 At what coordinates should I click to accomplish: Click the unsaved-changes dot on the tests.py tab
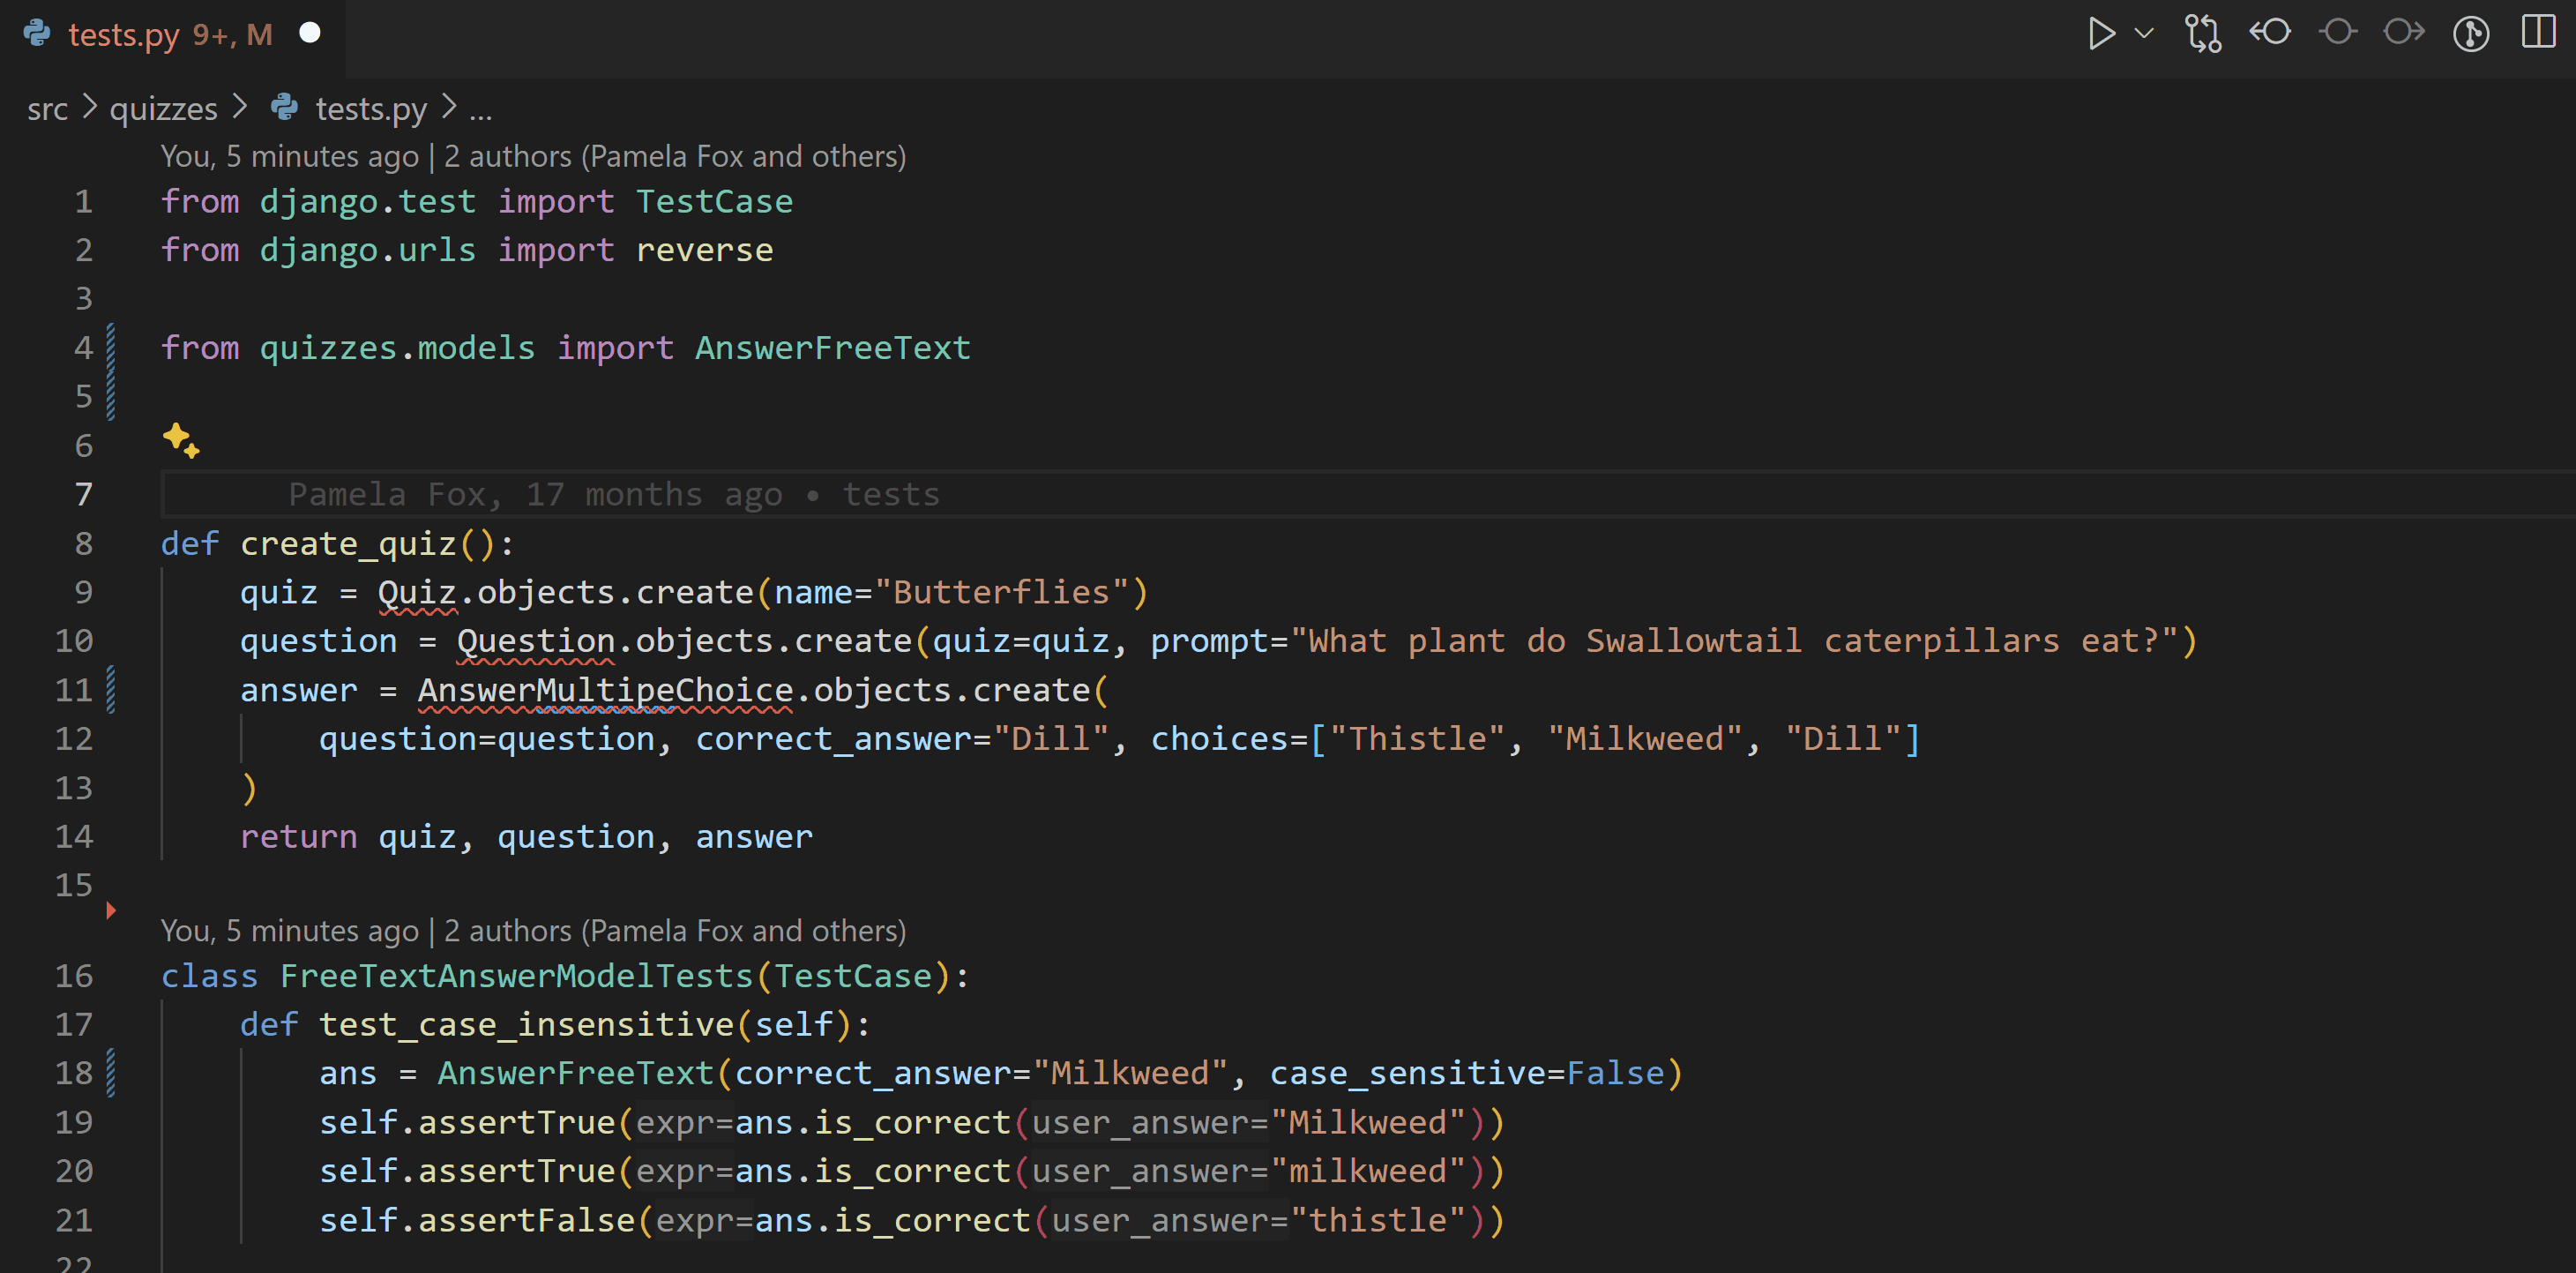tap(311, 33)
